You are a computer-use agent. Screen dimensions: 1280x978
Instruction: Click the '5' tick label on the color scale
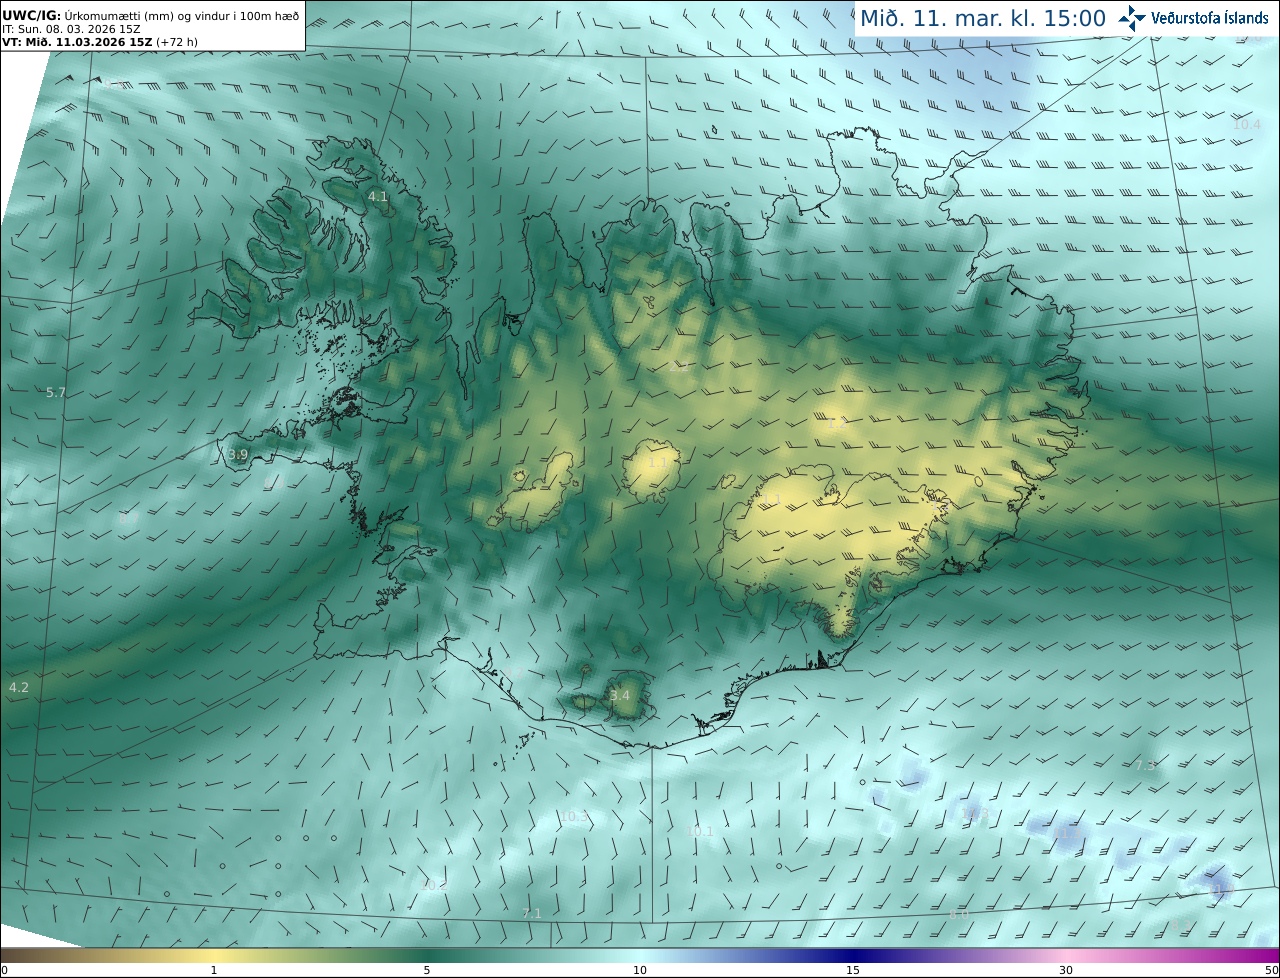[x=427, y=970]
